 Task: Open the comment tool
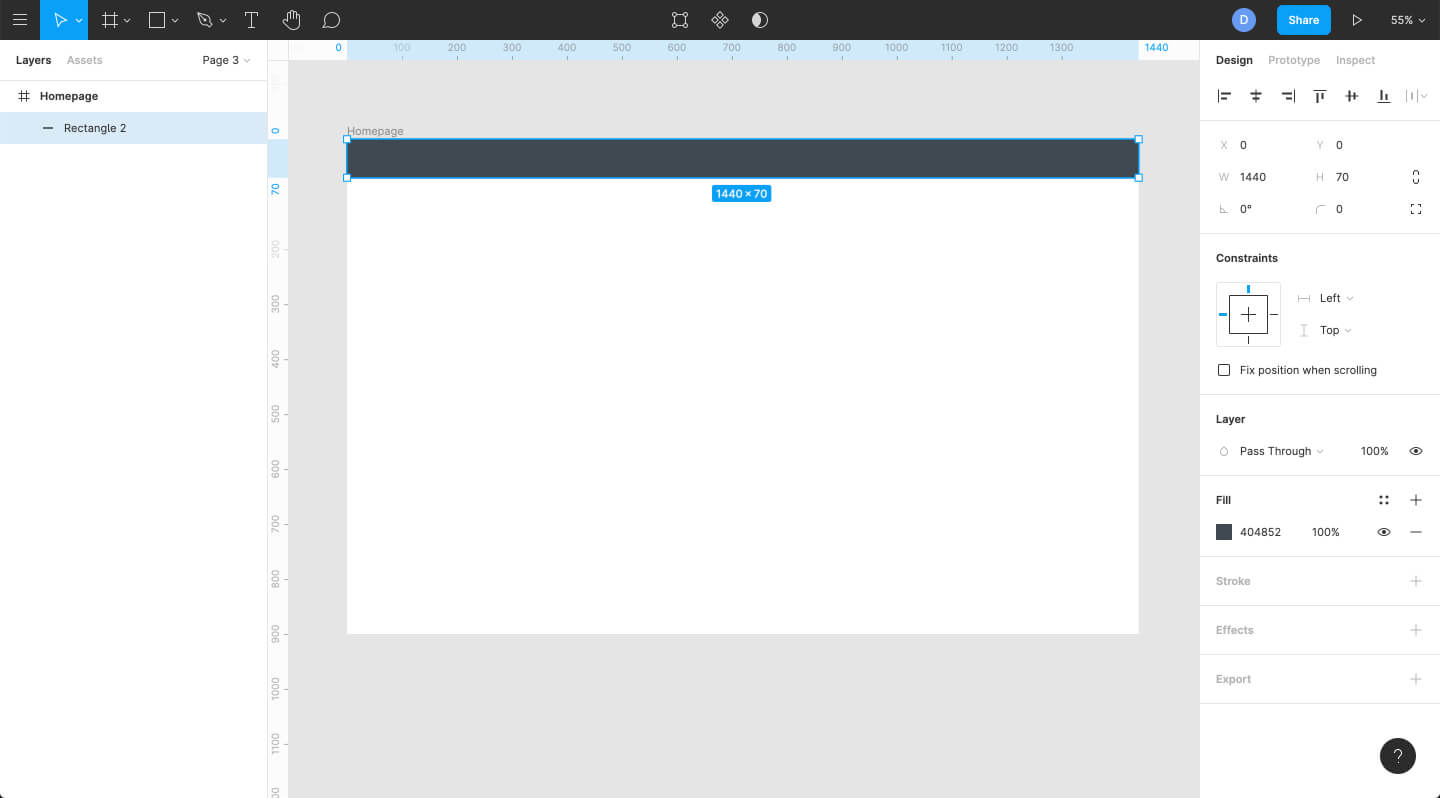(330, 20)
